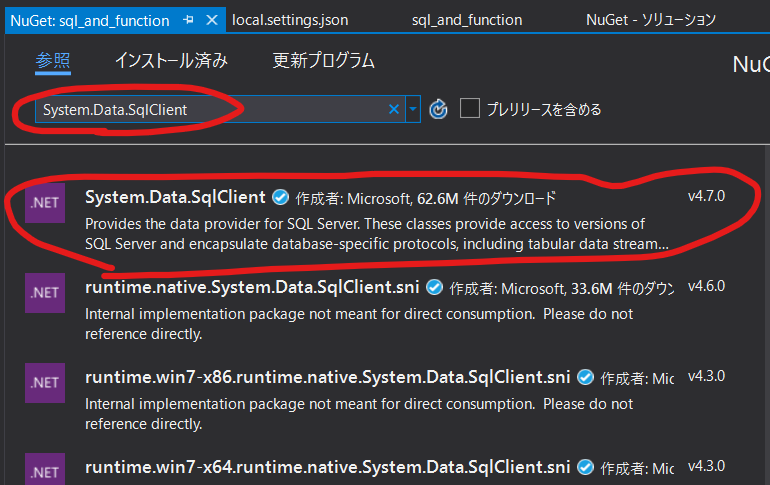Image resolution: width=770 pixels, height=485 pixels.
Task: Click the package list vertical scrollbar
Action: 766,314
